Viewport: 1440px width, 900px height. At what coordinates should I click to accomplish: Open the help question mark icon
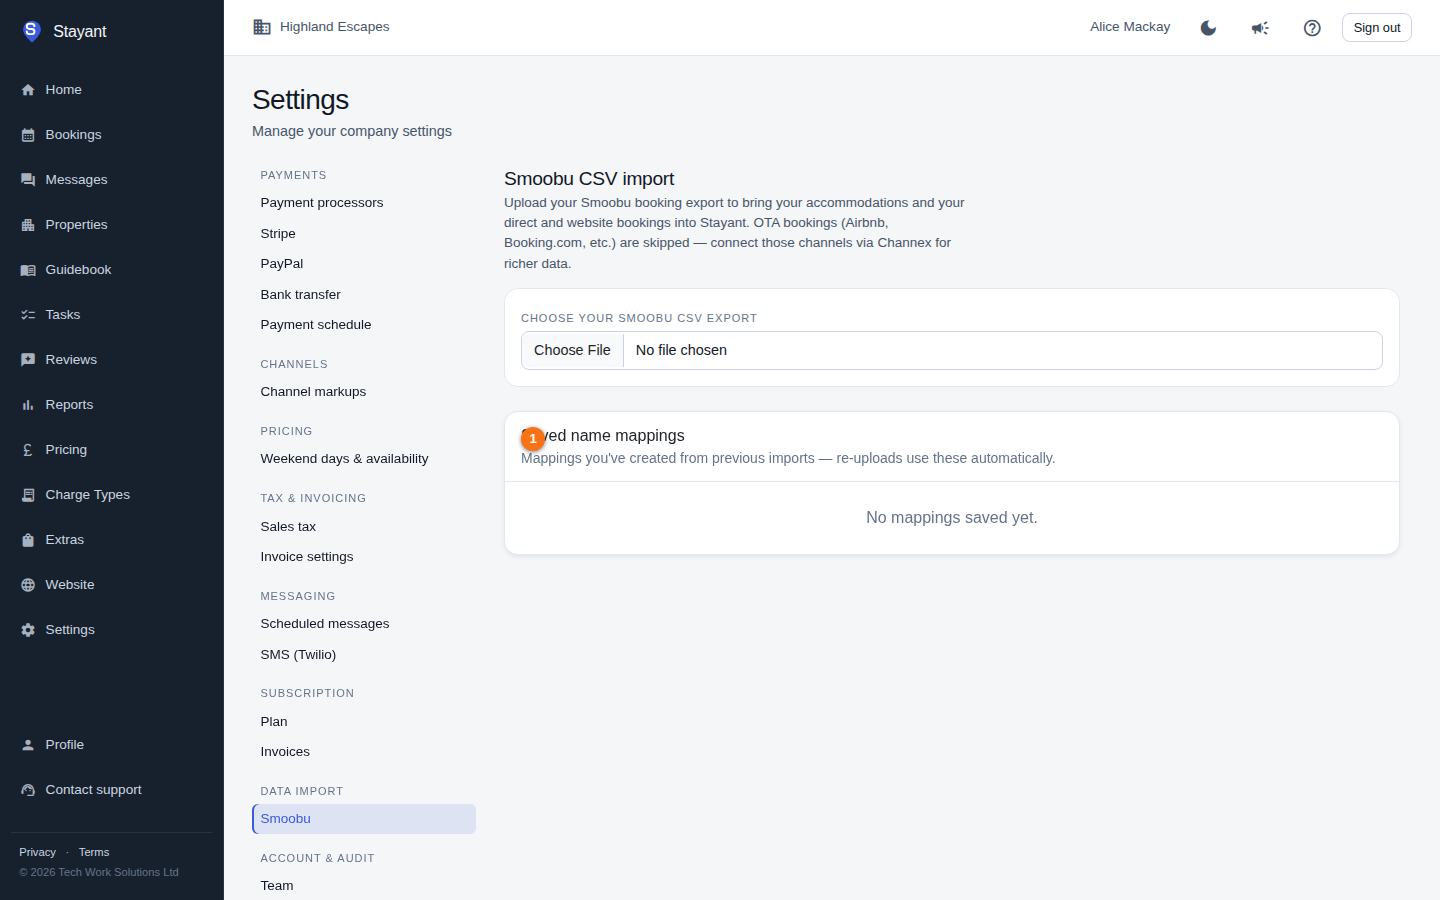coord(1312,28)
